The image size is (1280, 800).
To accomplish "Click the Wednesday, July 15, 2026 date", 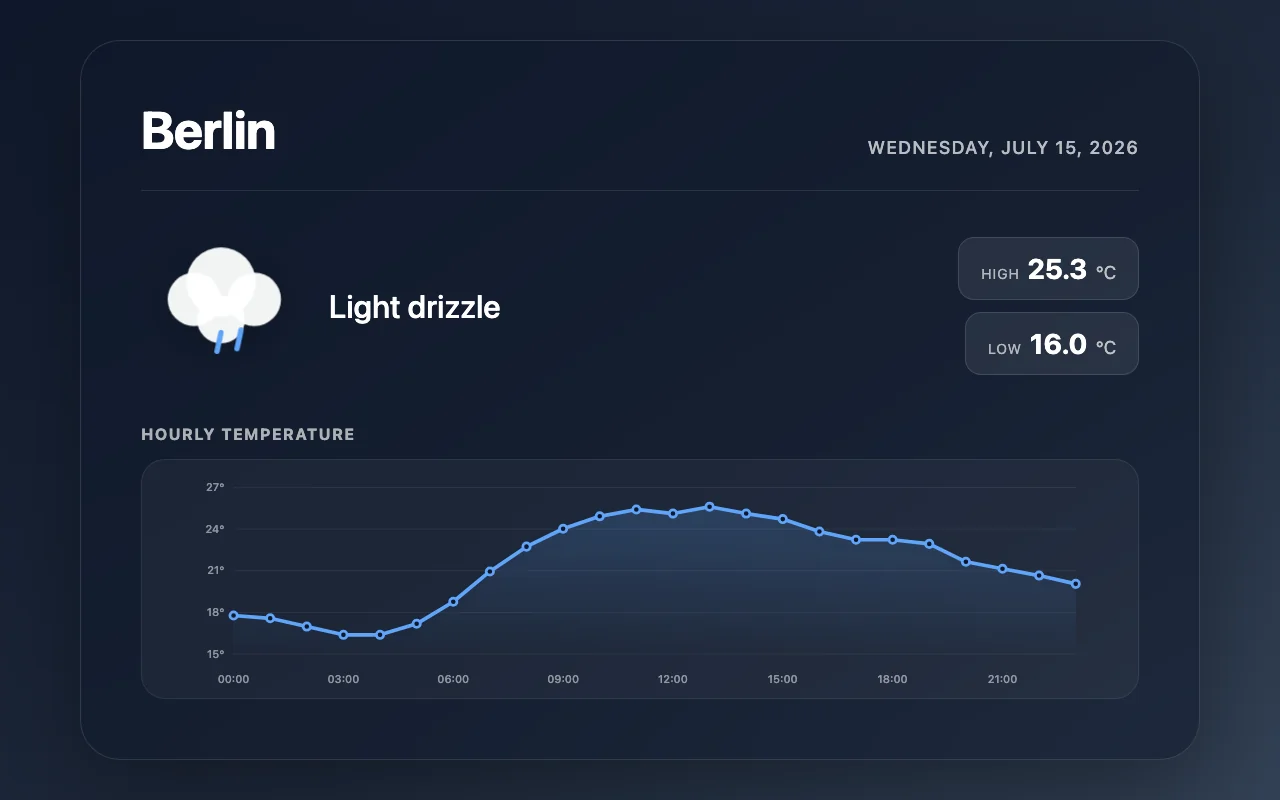I will [x=1003, y=148].
